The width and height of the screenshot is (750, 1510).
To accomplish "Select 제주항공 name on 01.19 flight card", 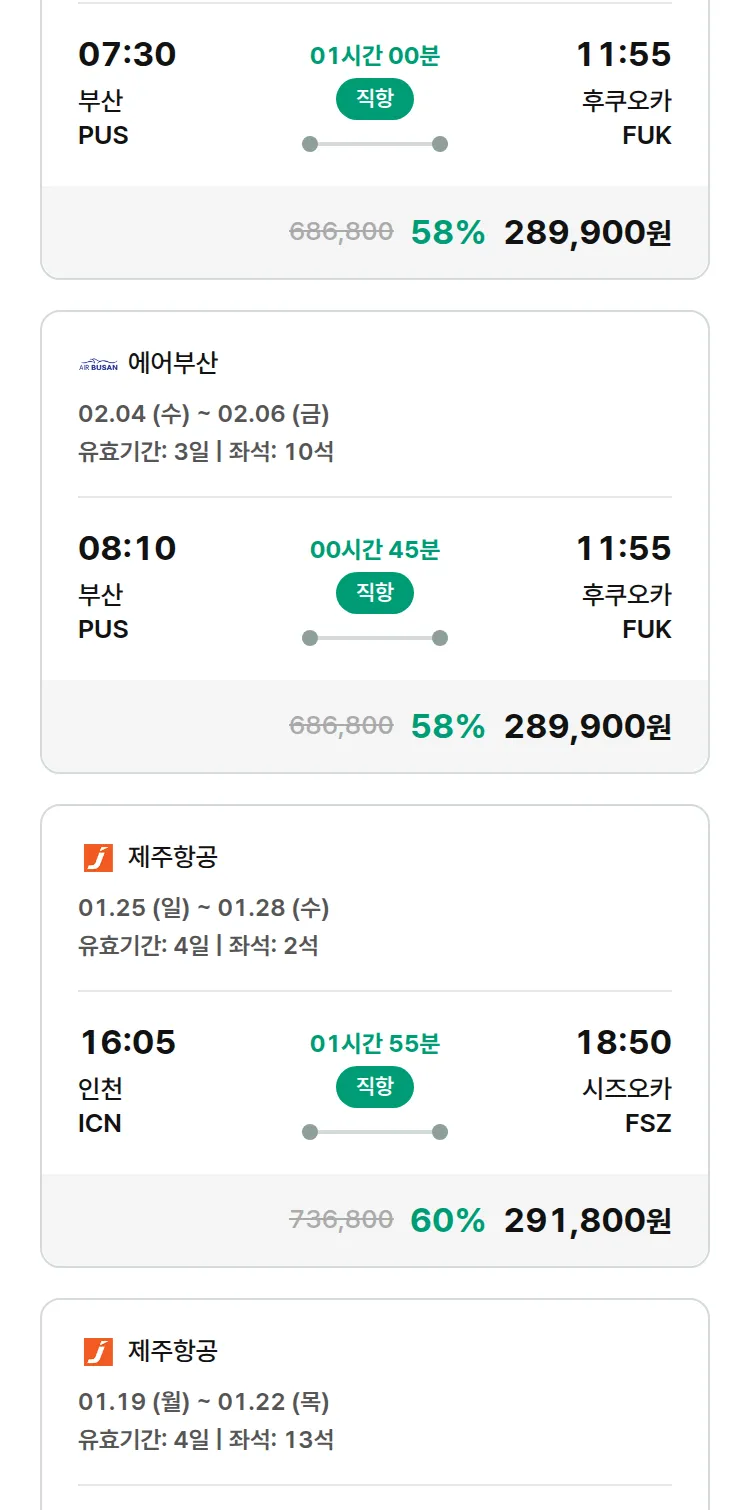I will [x=173, y=1351].
